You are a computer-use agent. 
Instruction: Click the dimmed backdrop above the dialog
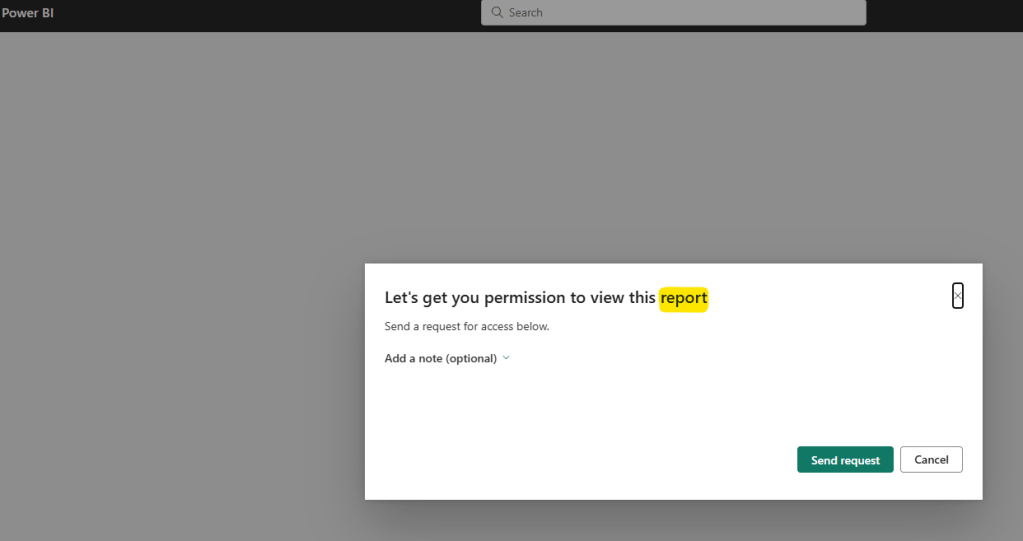(670, 150)
